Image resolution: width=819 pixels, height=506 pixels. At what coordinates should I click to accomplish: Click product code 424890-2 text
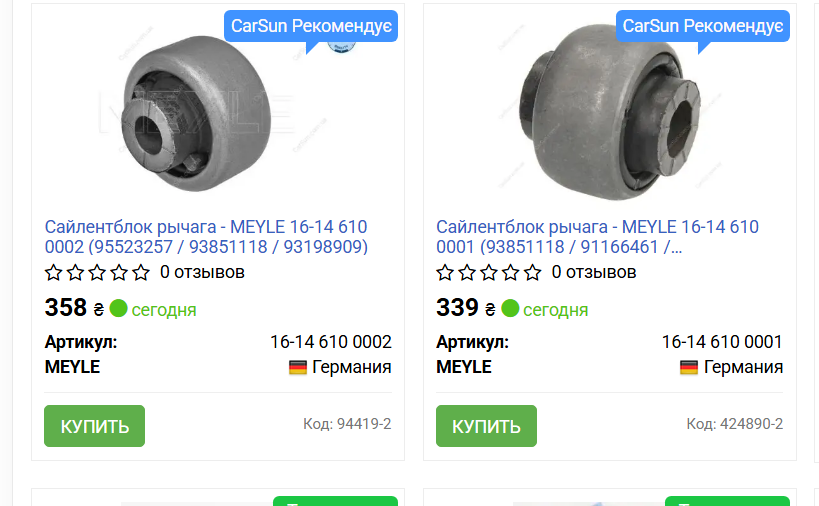(x=734, y=424)
